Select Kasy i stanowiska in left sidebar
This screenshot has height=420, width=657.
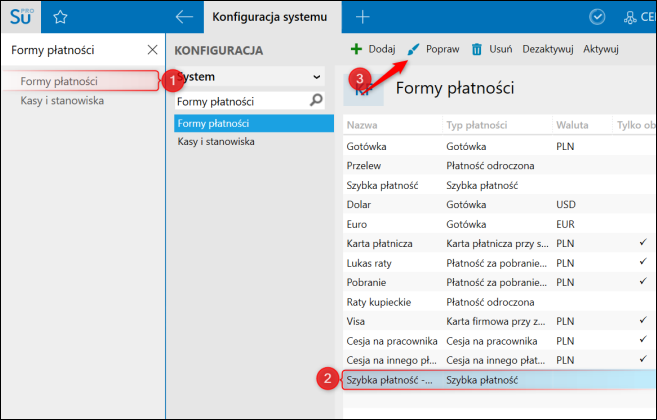click(x=62, y=100)
